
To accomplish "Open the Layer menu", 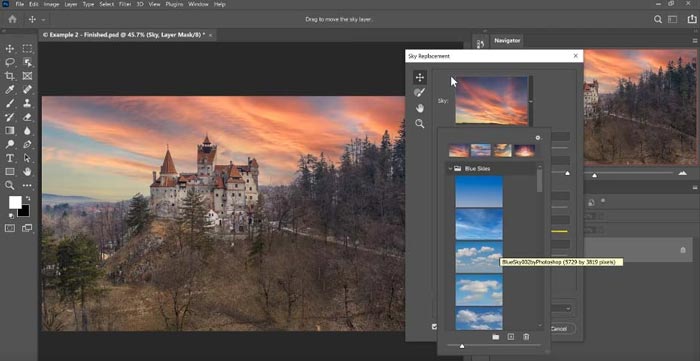I will point(71,4).
